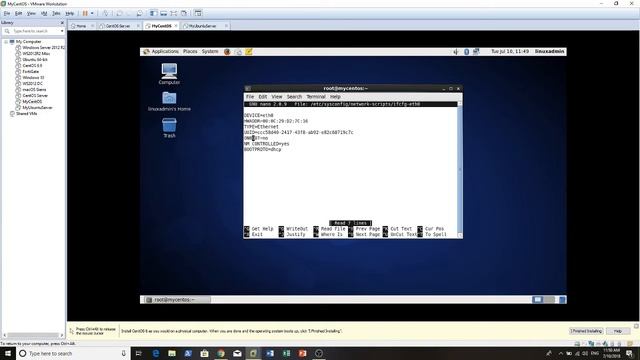Click the root@mycentos taskbar button

coord(177,300)
